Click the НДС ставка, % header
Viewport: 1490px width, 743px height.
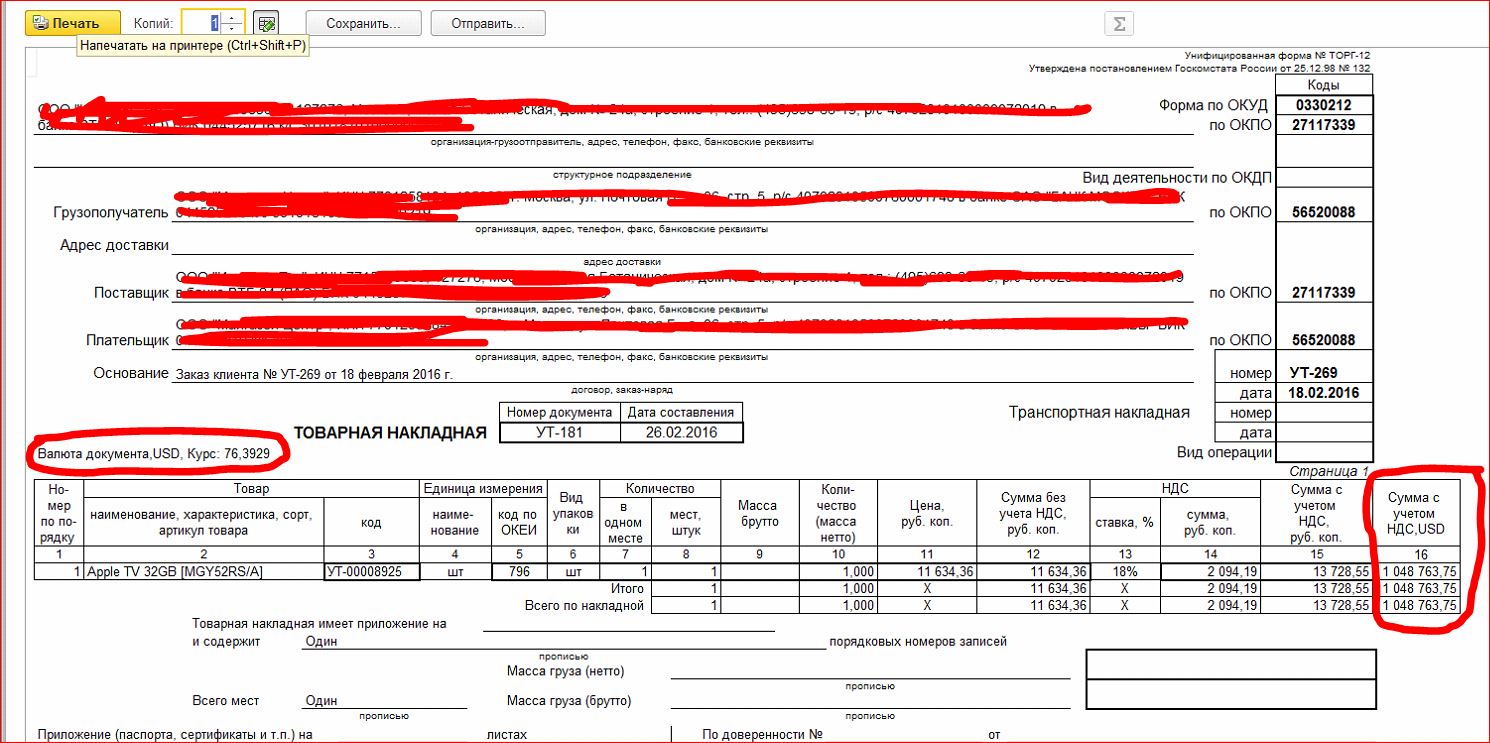(1127, 521)
